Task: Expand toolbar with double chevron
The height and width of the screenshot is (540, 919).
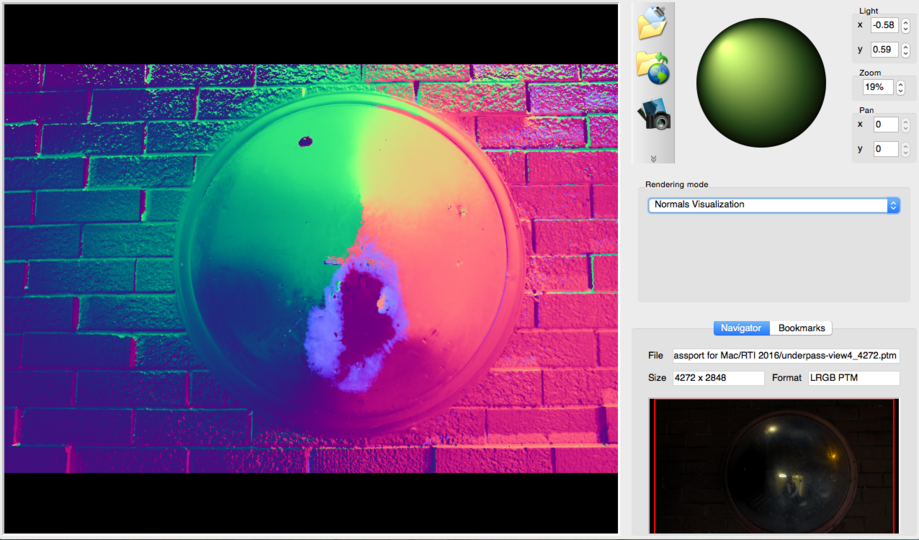Action: click(653, 159)
